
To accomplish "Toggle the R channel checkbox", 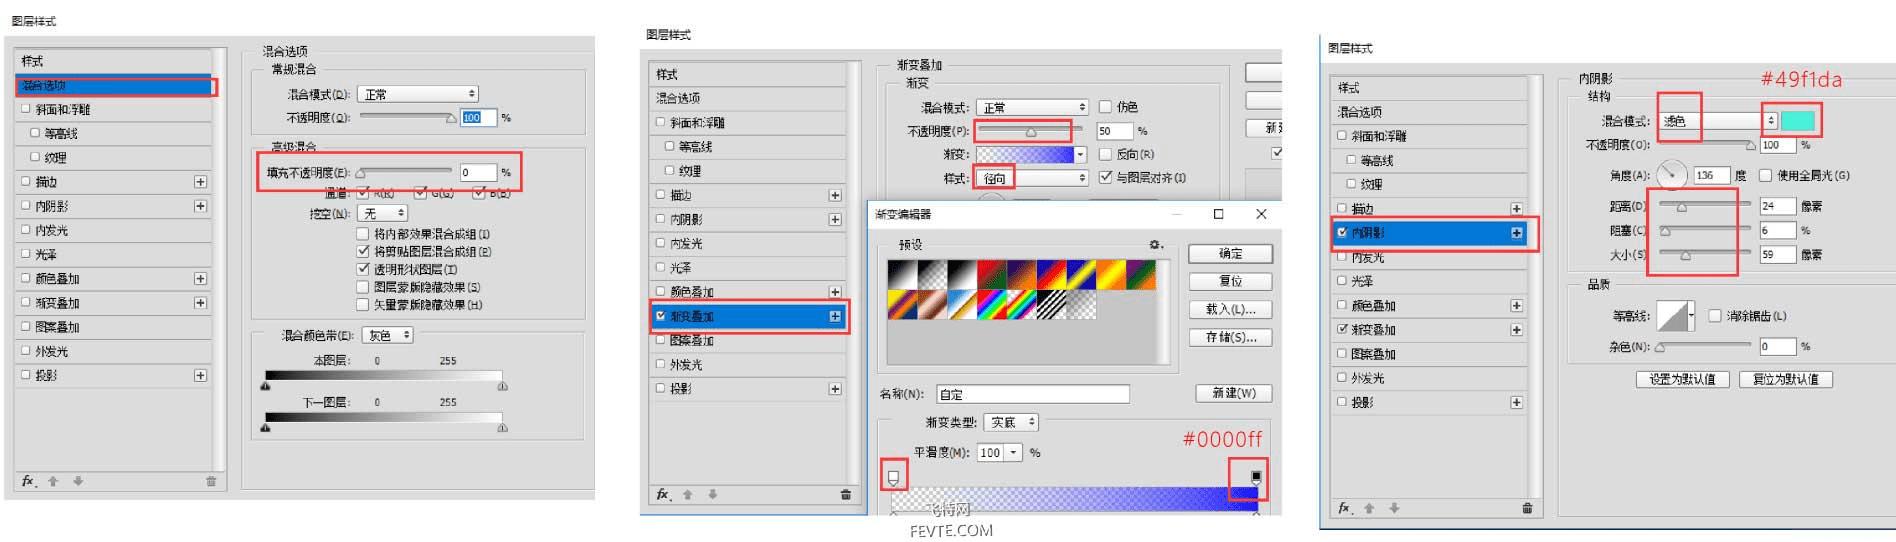I will (363, 193).
